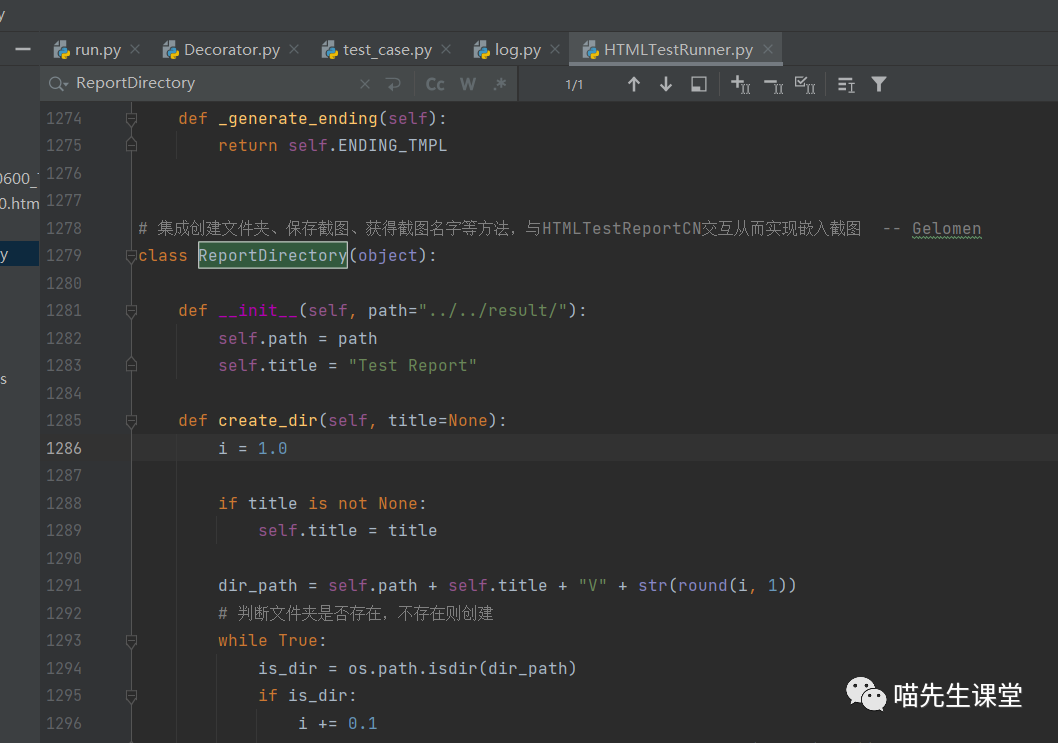The image size is (1058, 743).
Task: Unselect occurrence icon
Action: [x=773, y=85]
